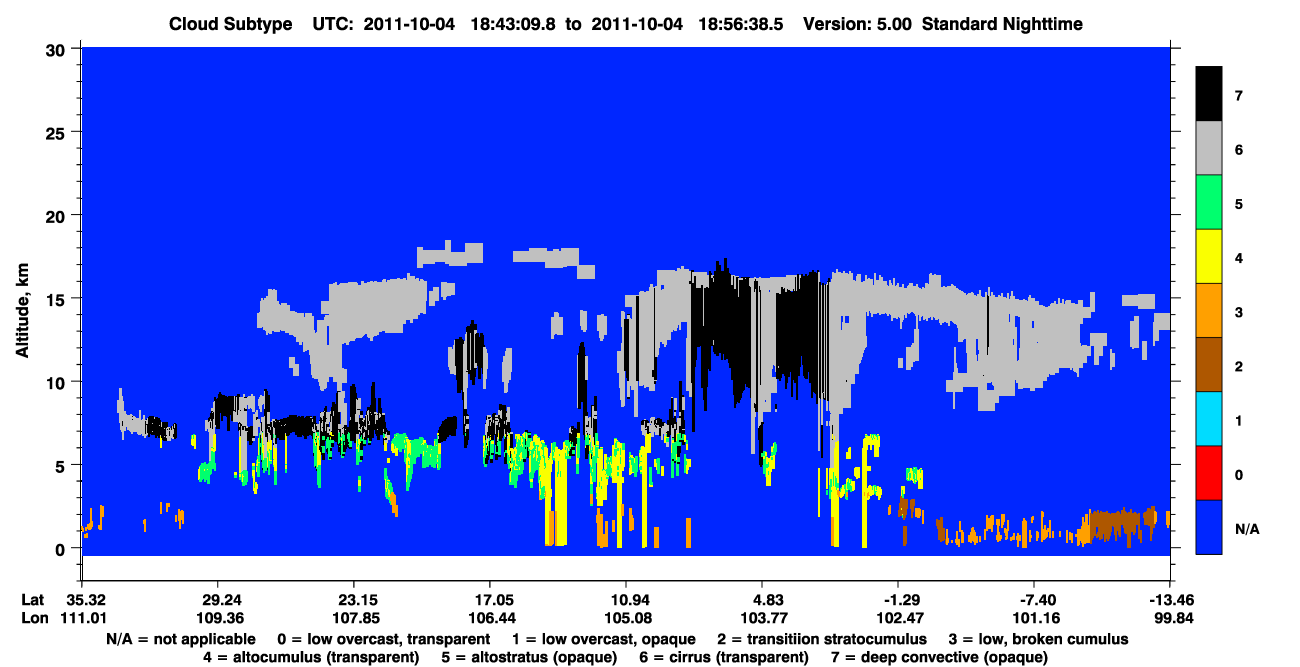The height and width of the screenshot is (667, 1300).
Task: Pick the brown legend swatch for class 2
Action: 1209,365
